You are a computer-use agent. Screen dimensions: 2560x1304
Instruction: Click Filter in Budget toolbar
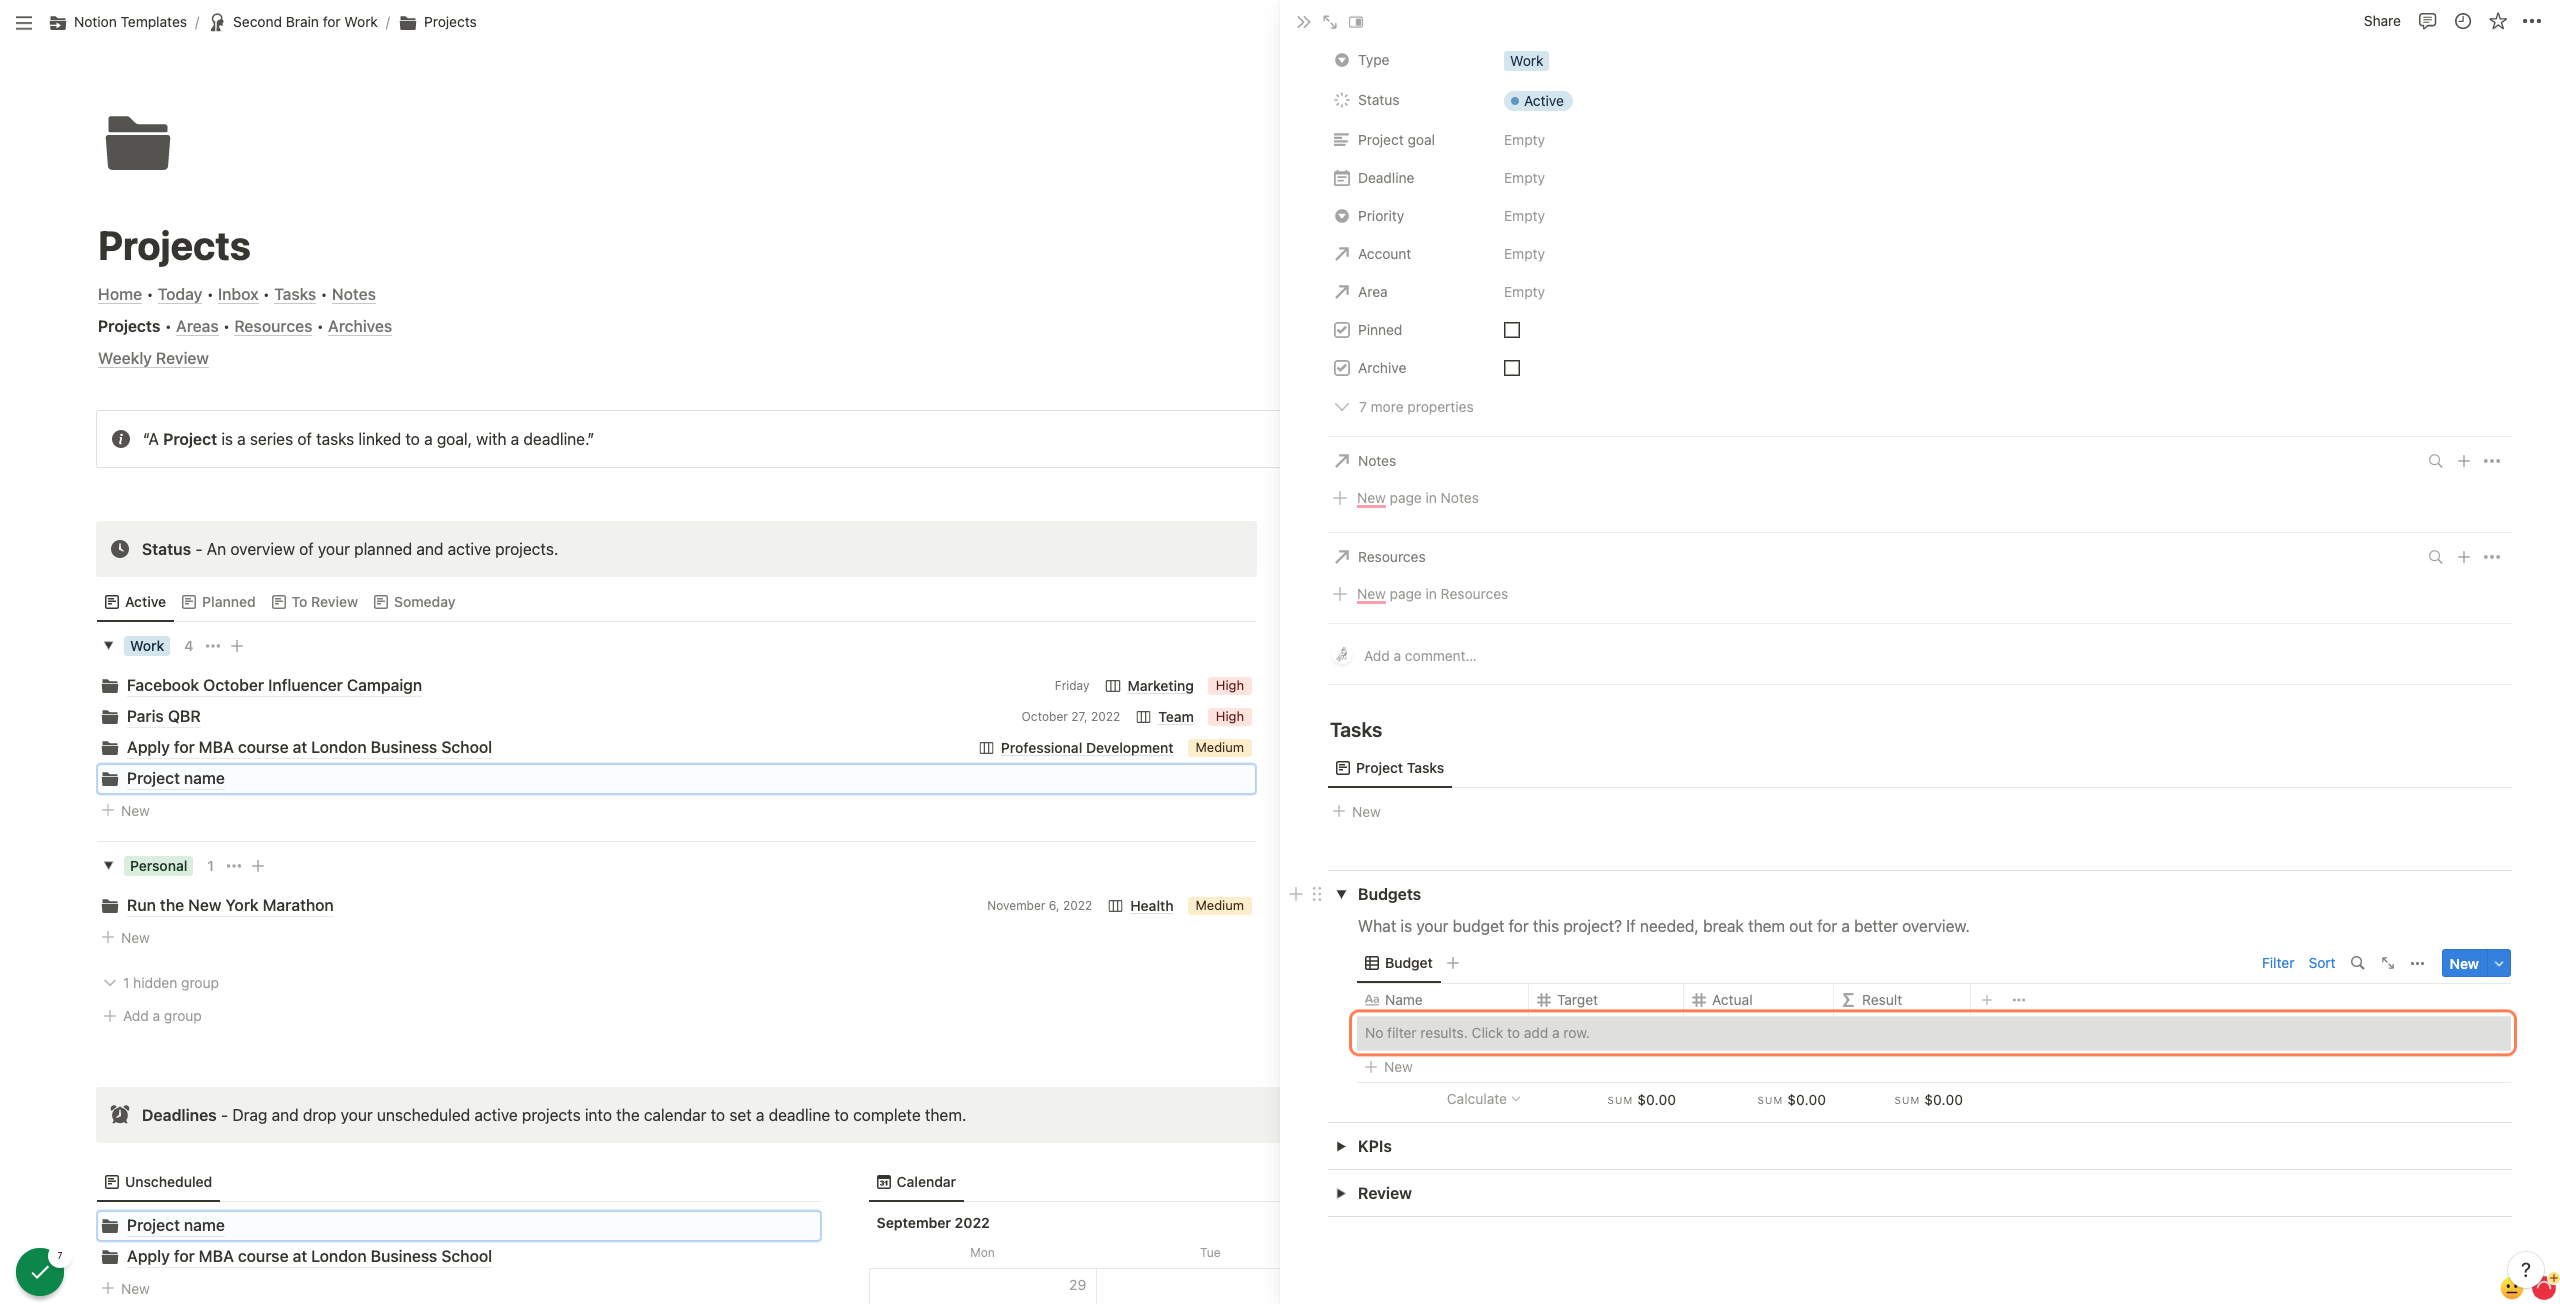(x=2278, y=963)
